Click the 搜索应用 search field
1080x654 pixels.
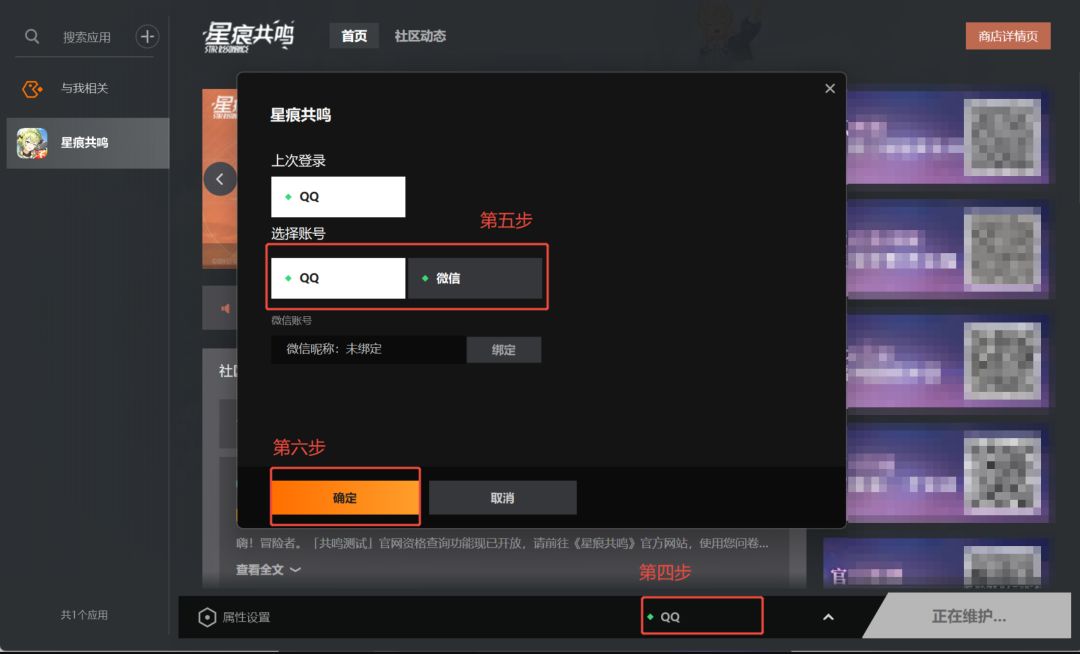click(x=87, y=37)
